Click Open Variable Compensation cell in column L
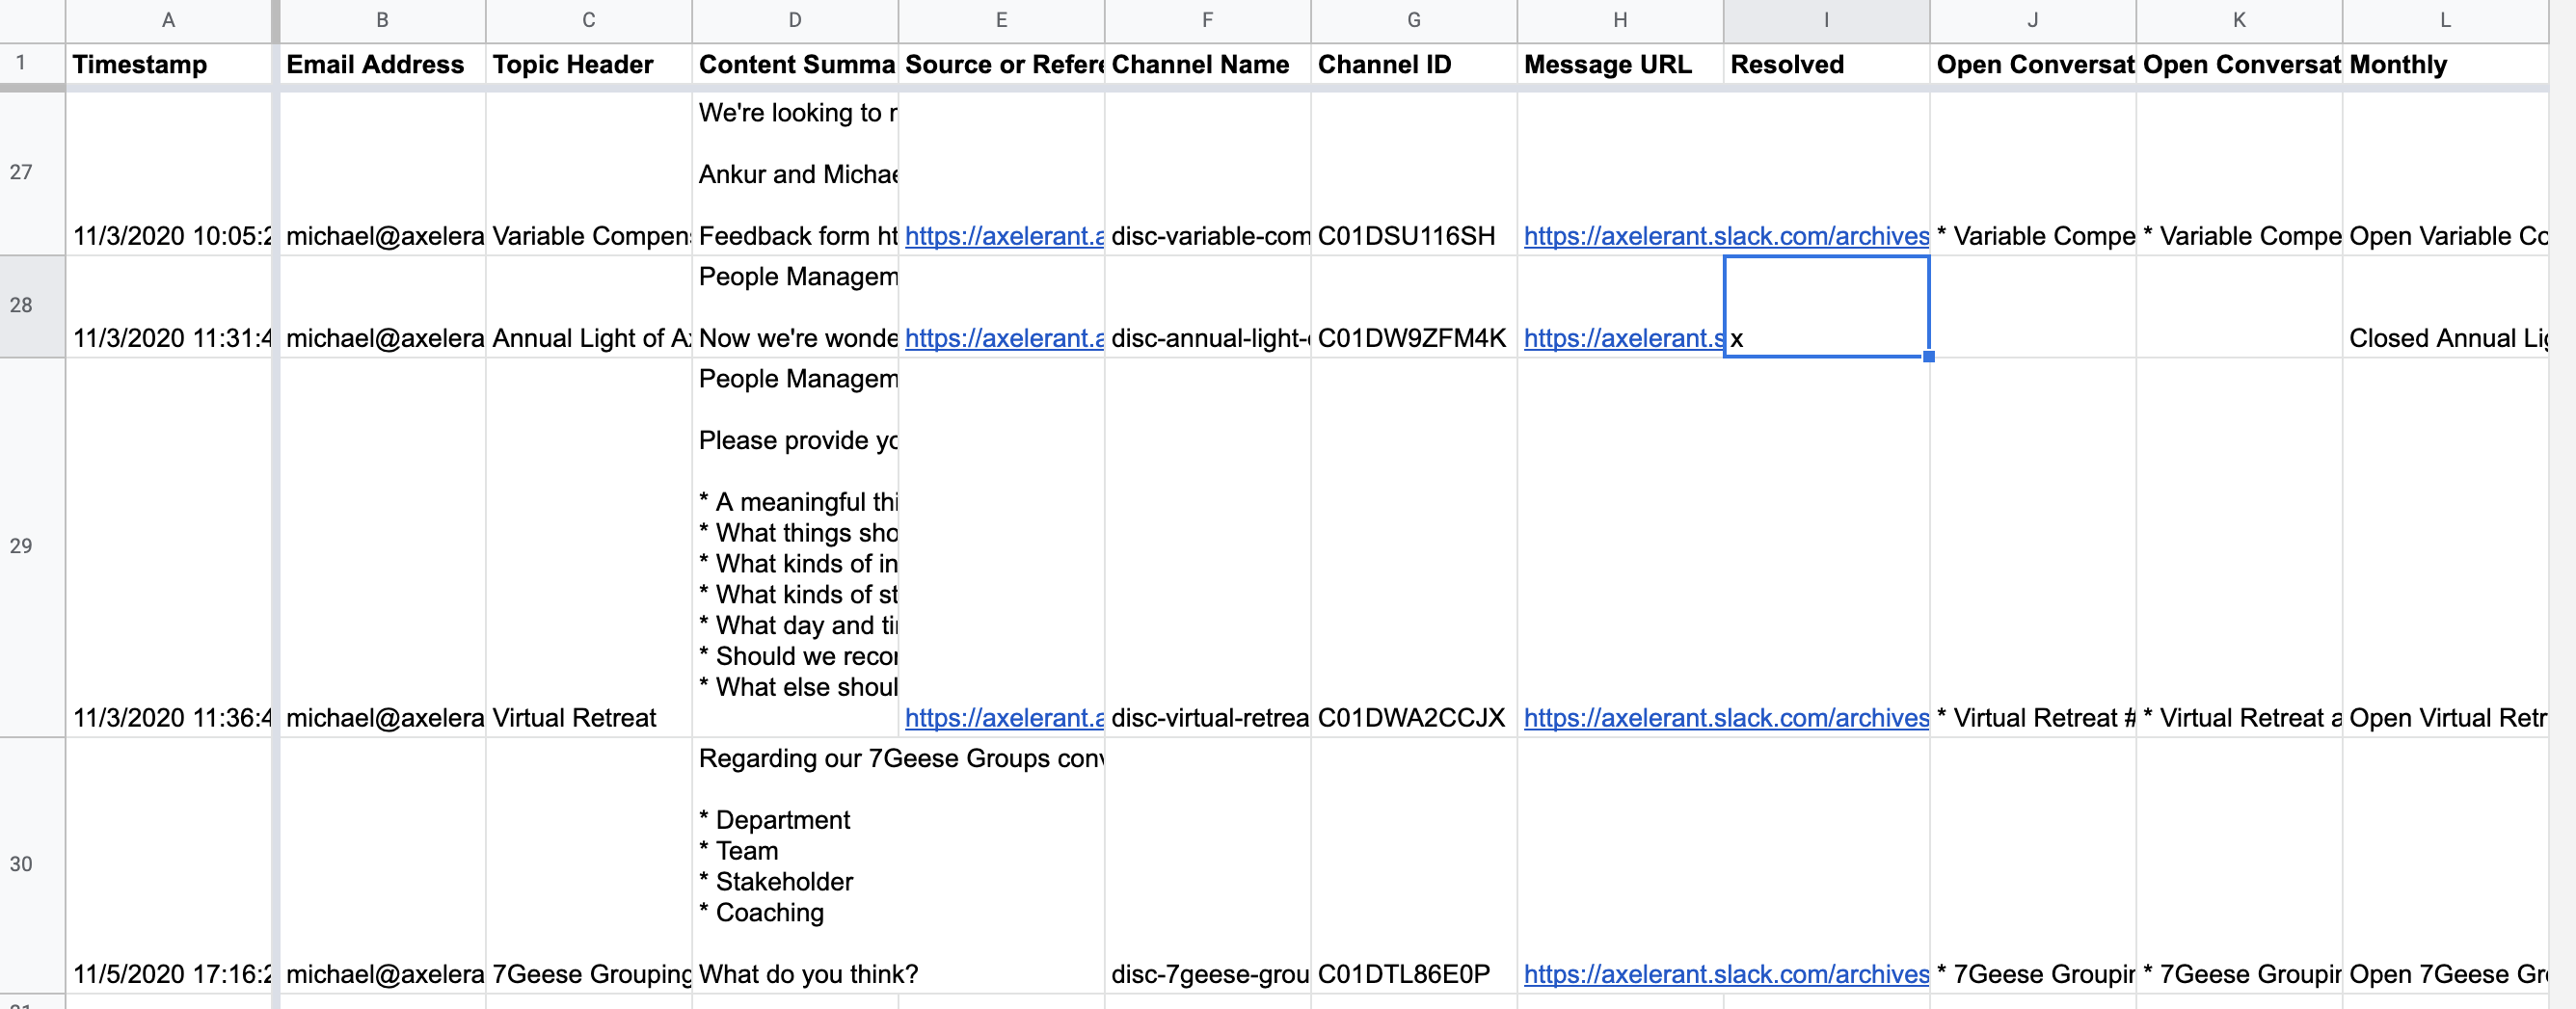The width and height of the screenshot is (2576, 1009). pyautogui.click(x=2445, y=174)
